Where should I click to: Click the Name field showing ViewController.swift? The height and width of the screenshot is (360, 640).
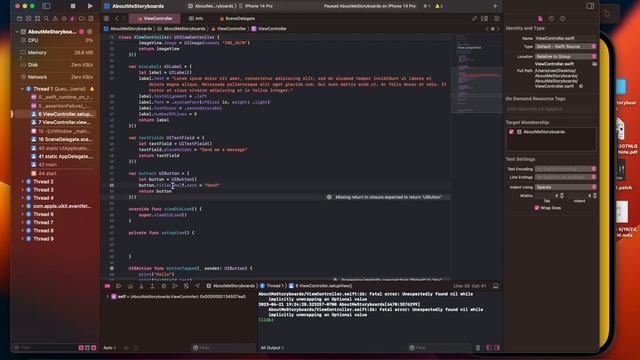(x=565, y=38)
